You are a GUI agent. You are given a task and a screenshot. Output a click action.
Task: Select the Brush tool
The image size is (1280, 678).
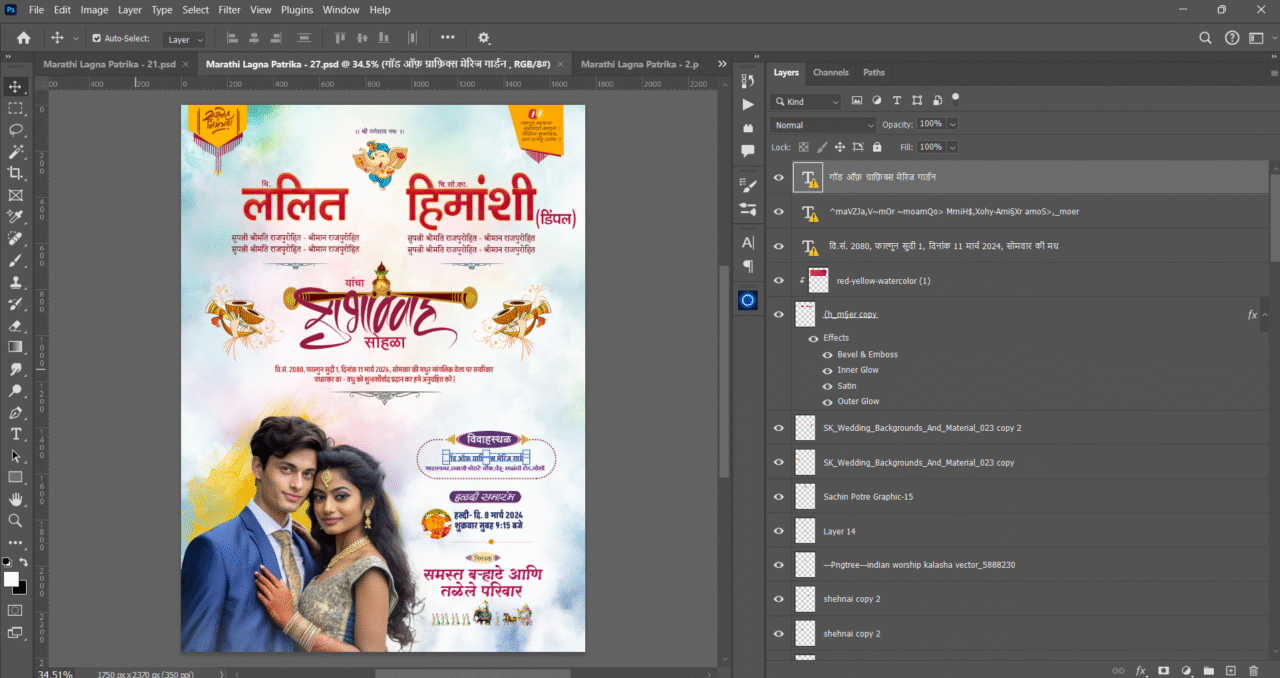15,262
